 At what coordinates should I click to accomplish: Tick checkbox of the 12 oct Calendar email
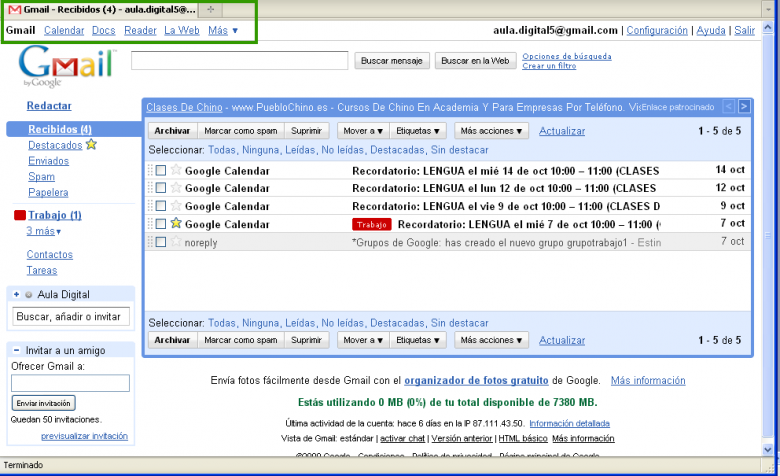pyautogui.click(x=161, y=188)
